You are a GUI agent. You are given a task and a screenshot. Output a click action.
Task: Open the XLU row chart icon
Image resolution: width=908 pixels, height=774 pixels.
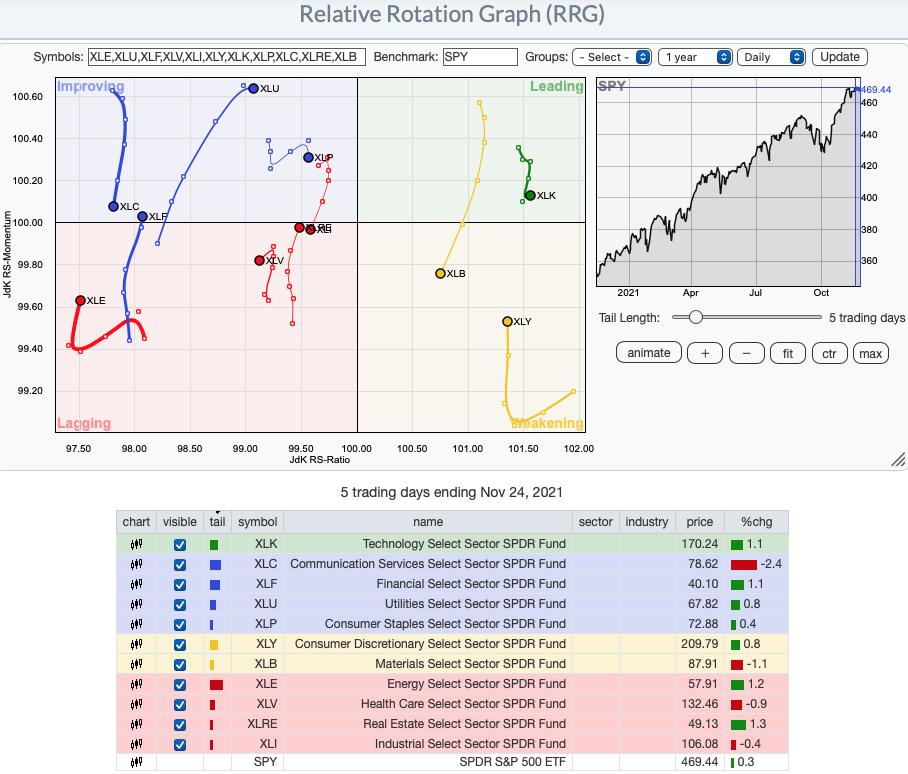pyautogui.click(x=136, y=604)
